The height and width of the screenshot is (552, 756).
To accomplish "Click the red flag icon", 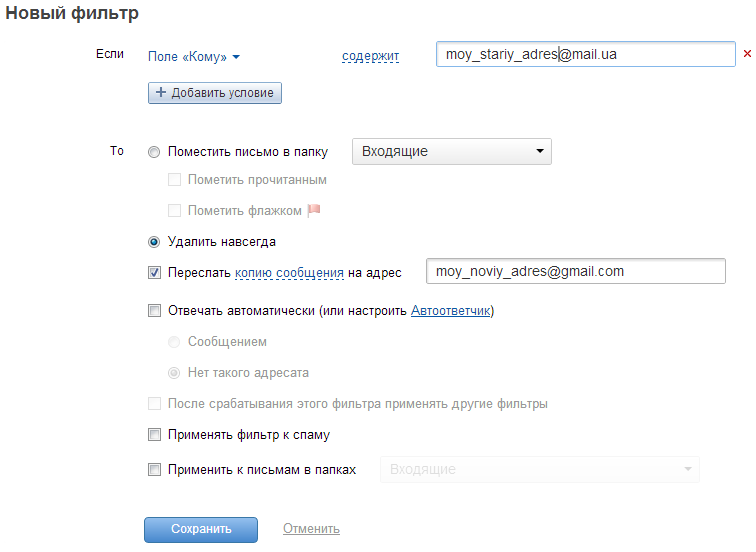I will point(313,211).
